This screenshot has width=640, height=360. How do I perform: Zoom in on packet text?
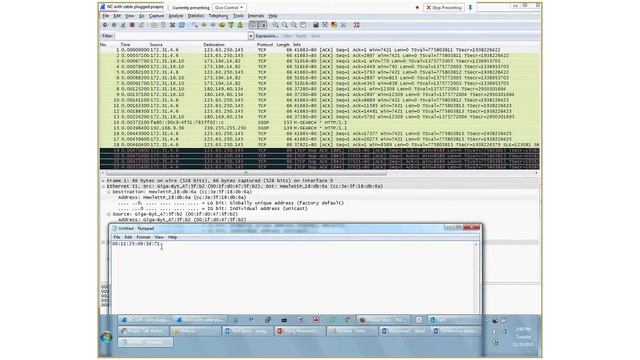click(x=276, y=25)
